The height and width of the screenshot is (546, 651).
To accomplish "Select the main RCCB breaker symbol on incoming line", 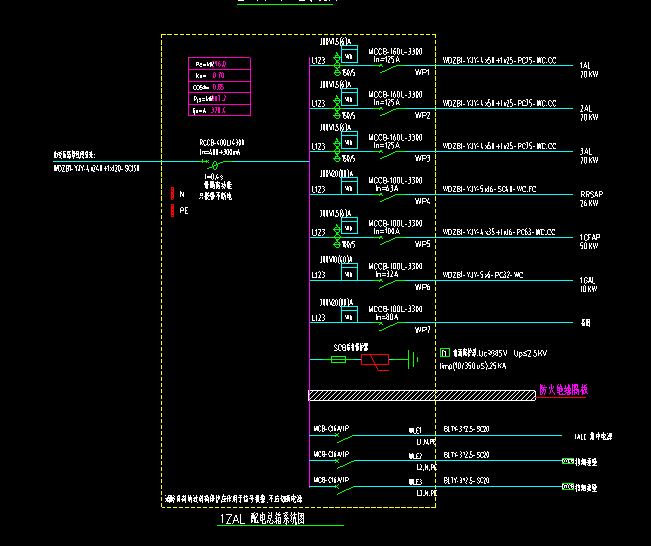I will [x=211, y=162].
